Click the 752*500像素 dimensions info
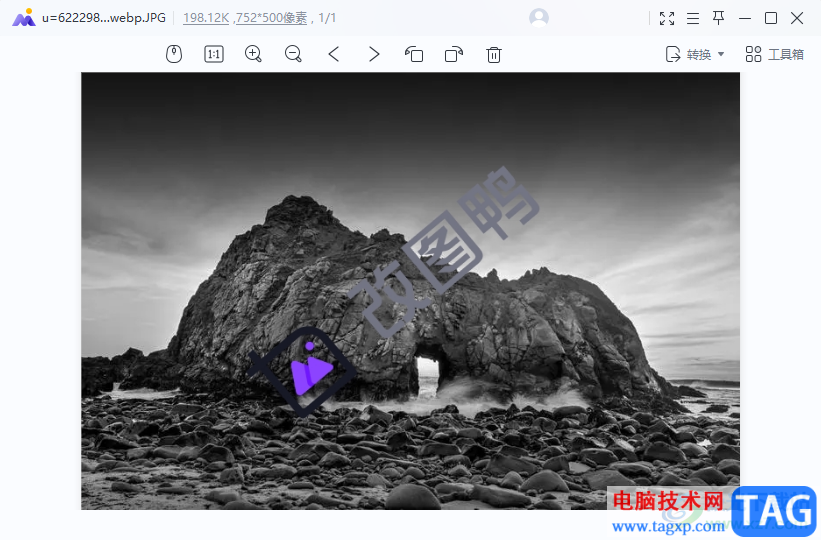This screenshot has width=821, height=540. point(271,18)
